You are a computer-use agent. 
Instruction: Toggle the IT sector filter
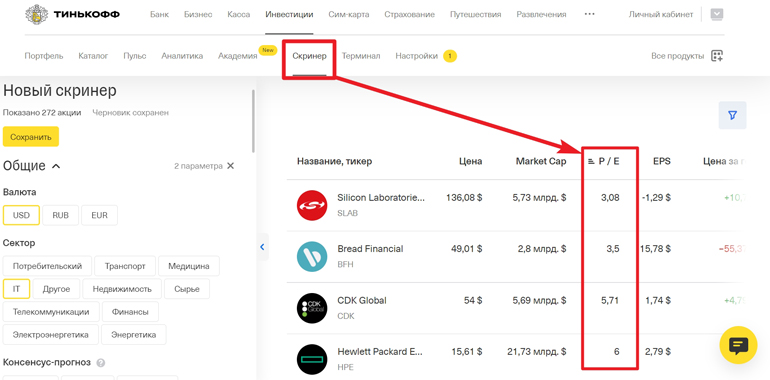(x=16, y=289)
